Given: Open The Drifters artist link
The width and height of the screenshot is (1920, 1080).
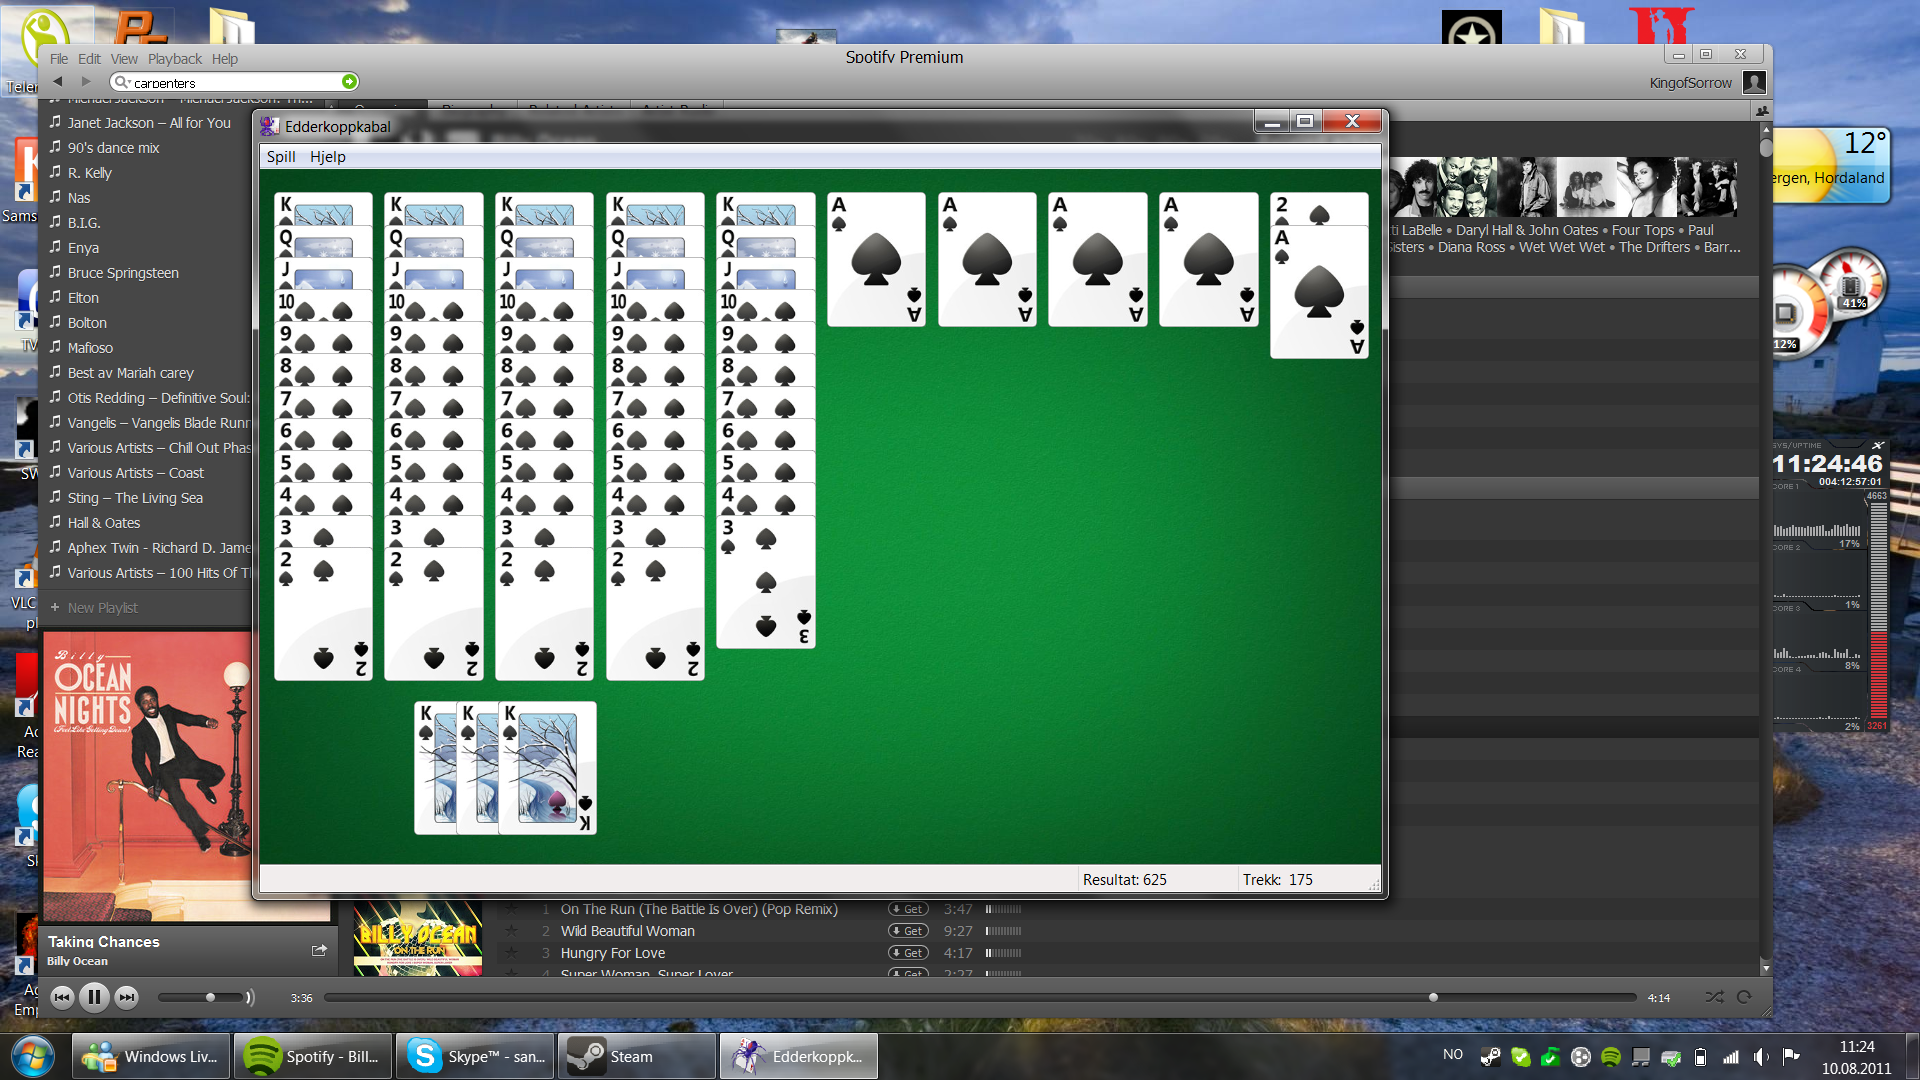Looking at the screenshot, I should (x=1655, y=247).
